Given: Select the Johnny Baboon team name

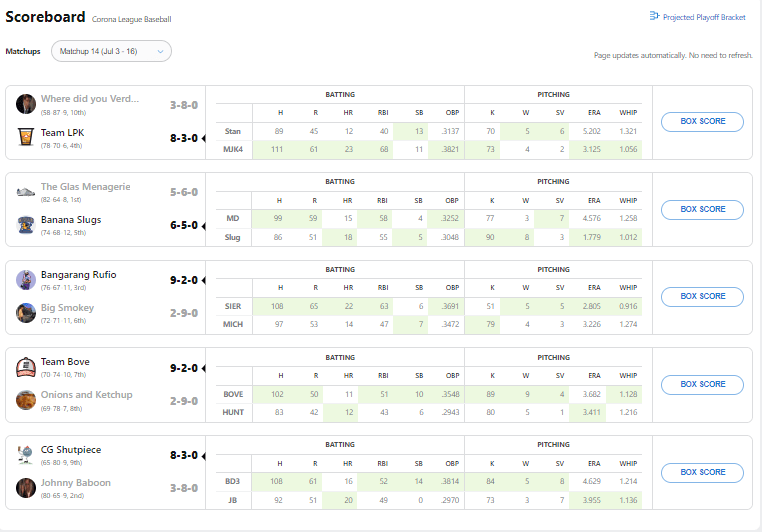Looking at the screenshot, I should tap(76, 483).
